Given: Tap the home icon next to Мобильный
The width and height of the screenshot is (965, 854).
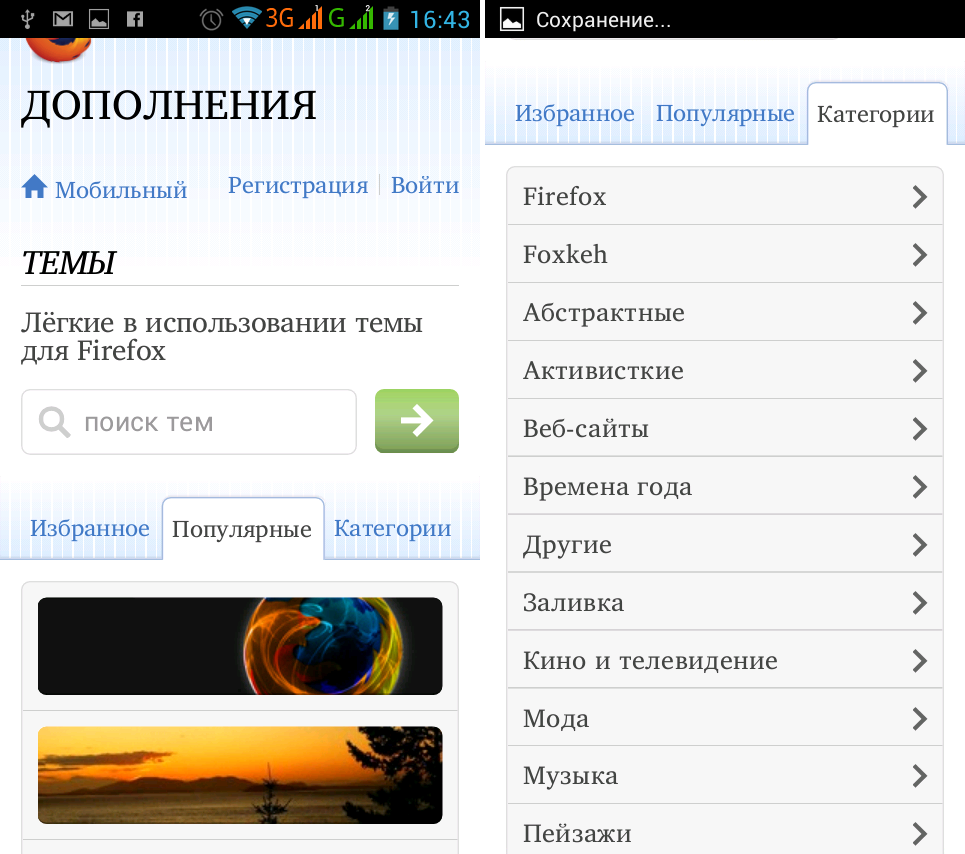Looking at the screenshot, I should [34, 186].
